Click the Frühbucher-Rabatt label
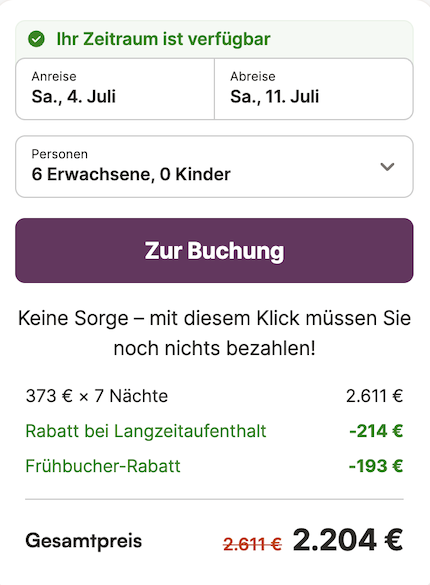The image size is (430, 585). (103, 466)
